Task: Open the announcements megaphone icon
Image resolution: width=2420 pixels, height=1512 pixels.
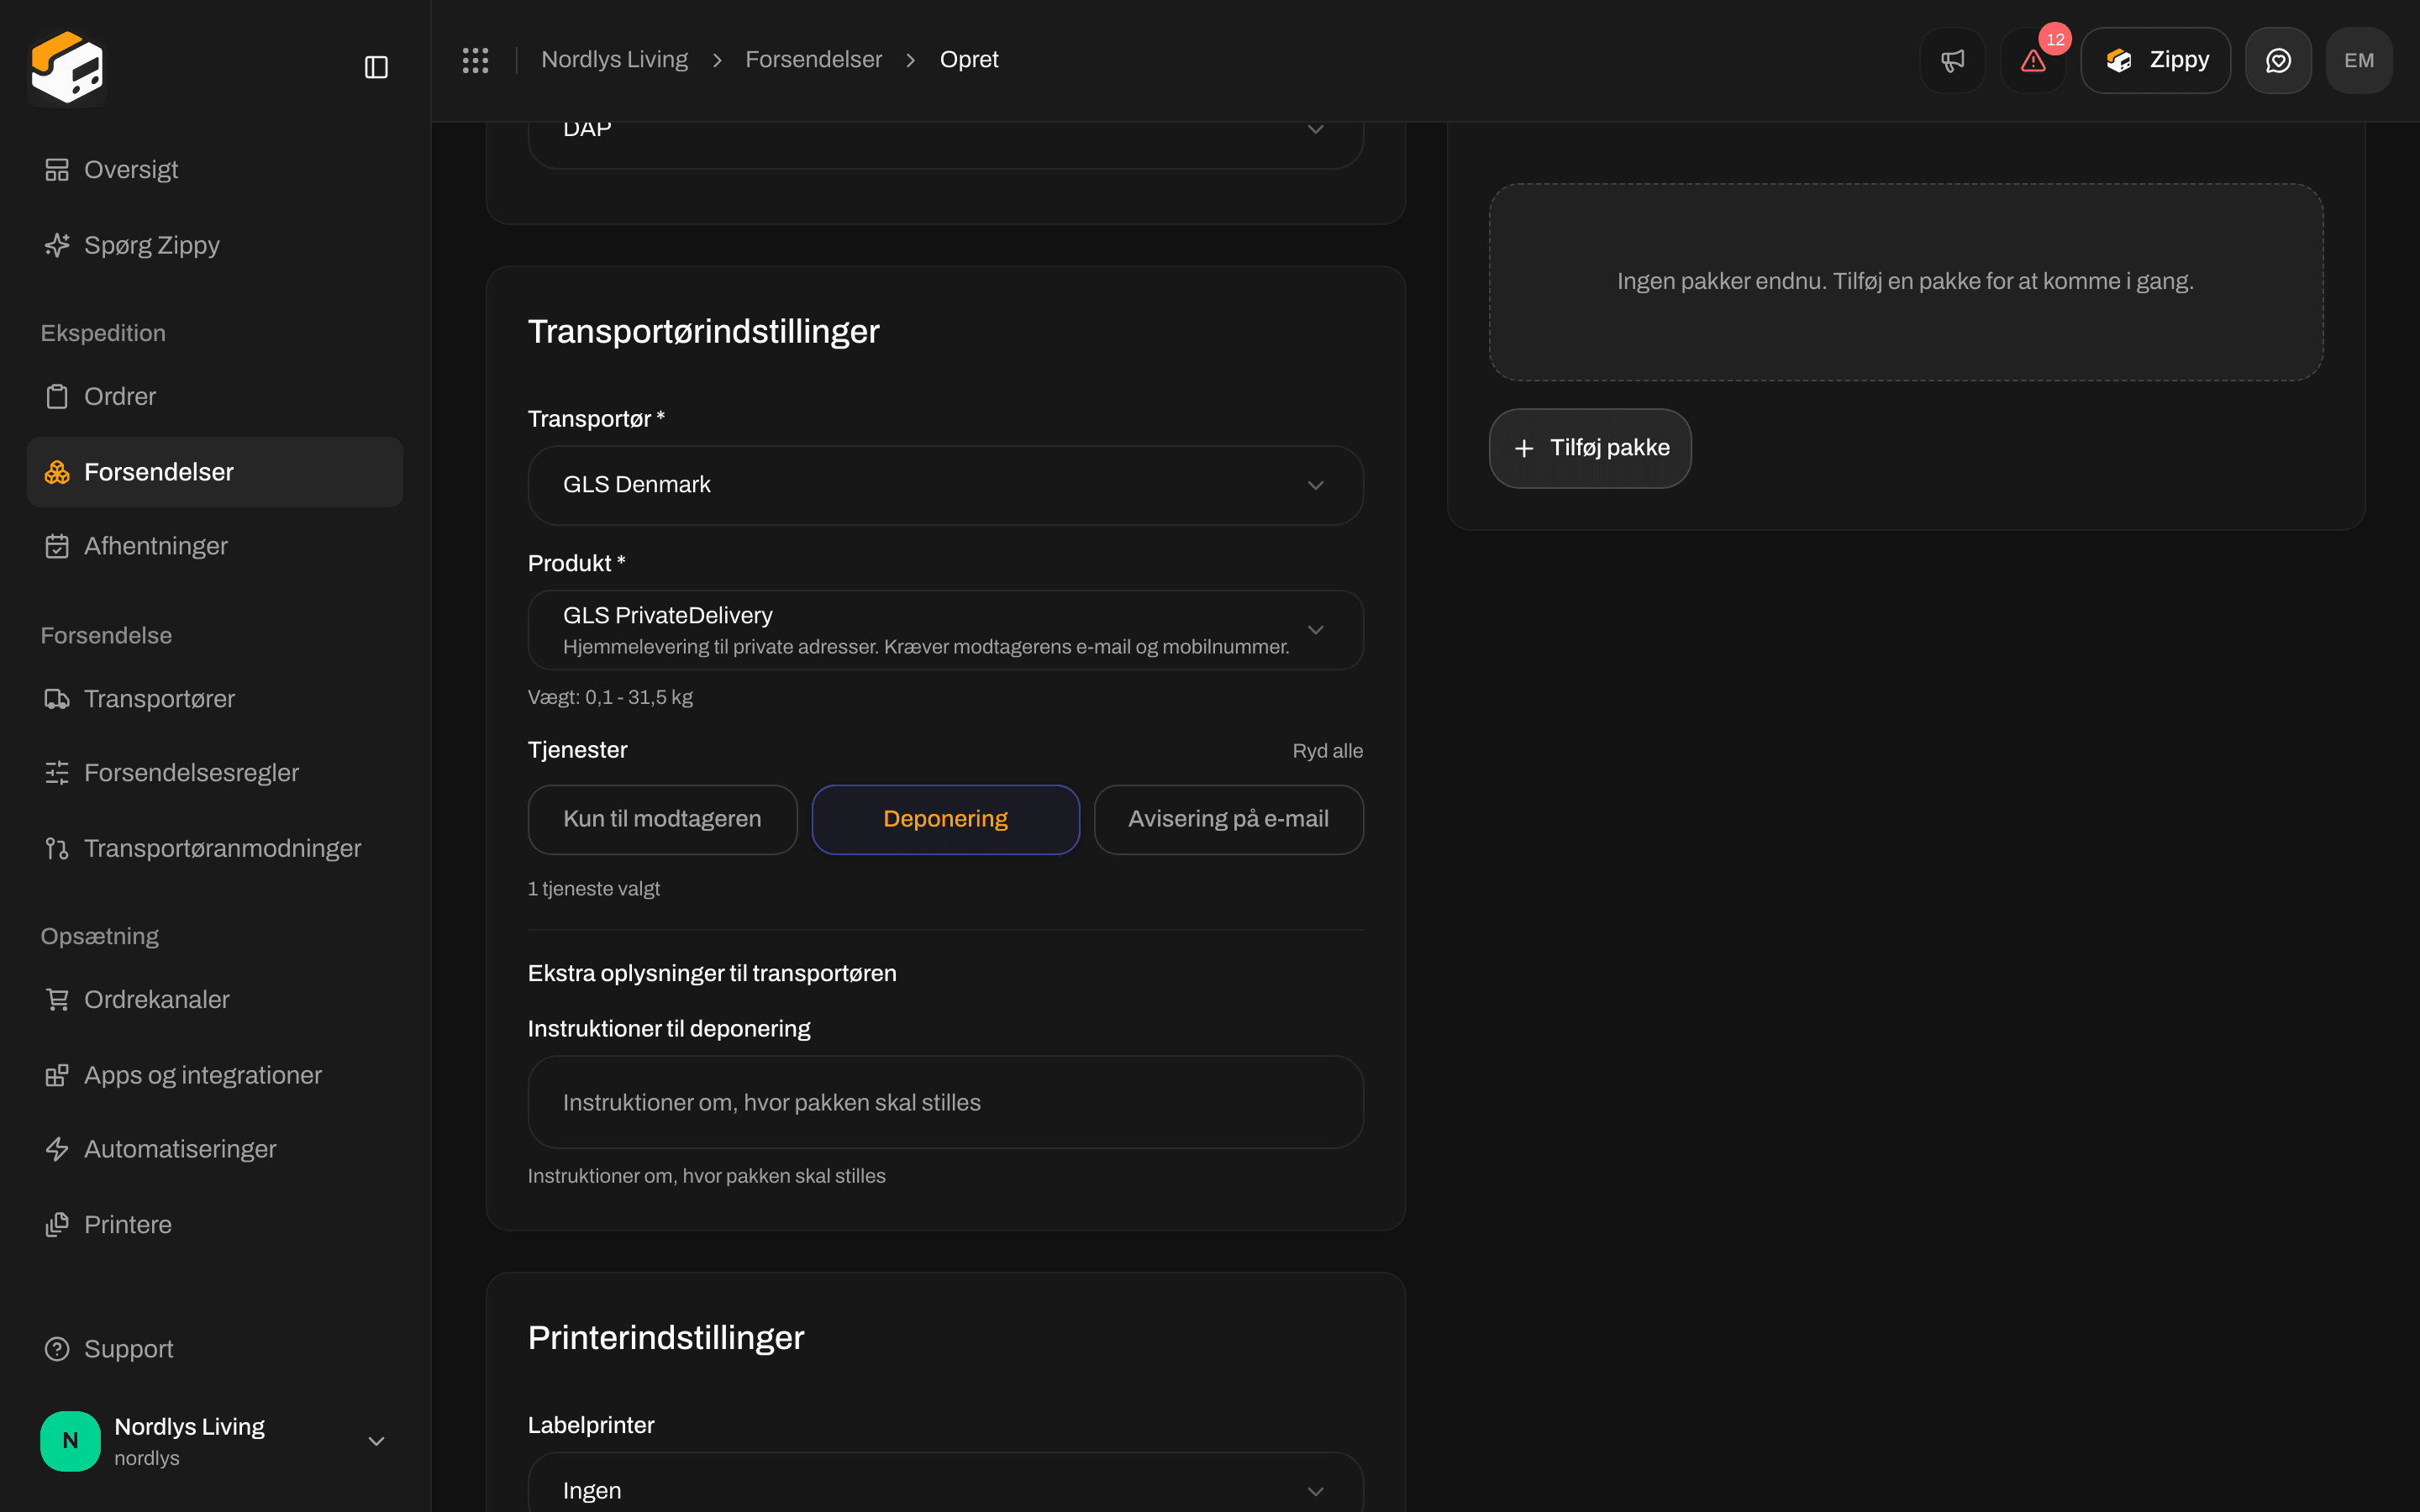Action: [1952, 60]
